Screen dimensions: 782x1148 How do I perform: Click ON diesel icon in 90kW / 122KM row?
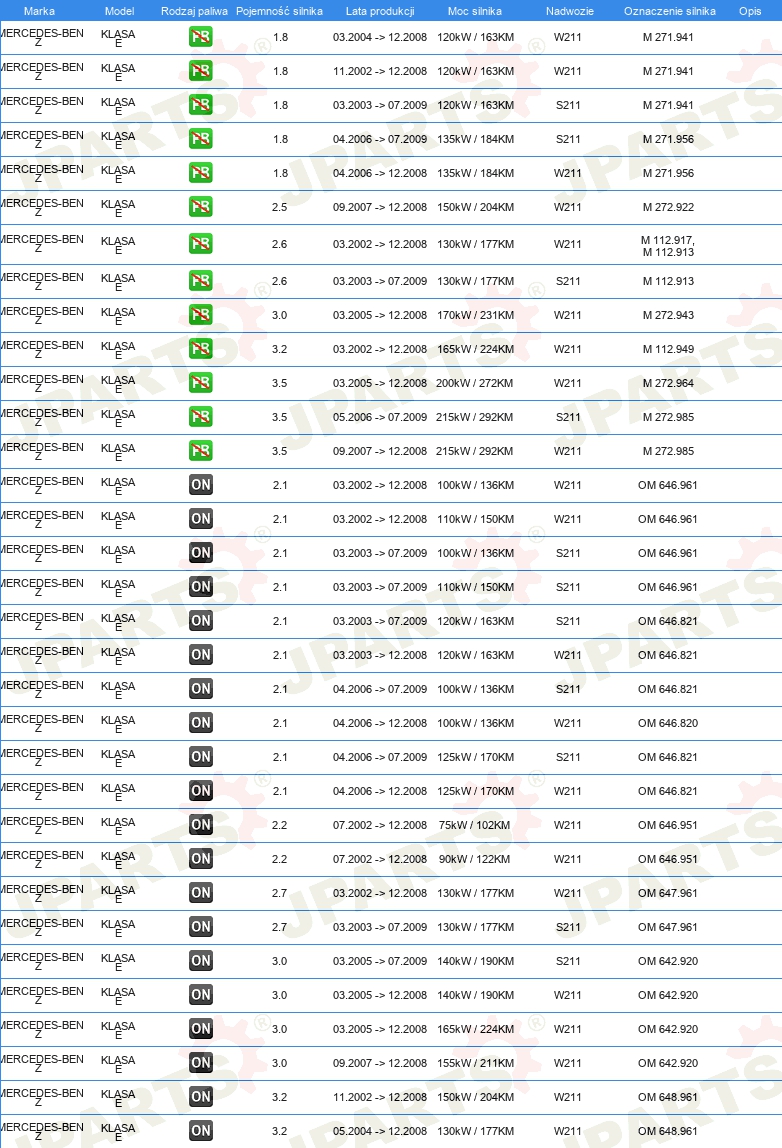pyautogui.click(x=201, y=858)
